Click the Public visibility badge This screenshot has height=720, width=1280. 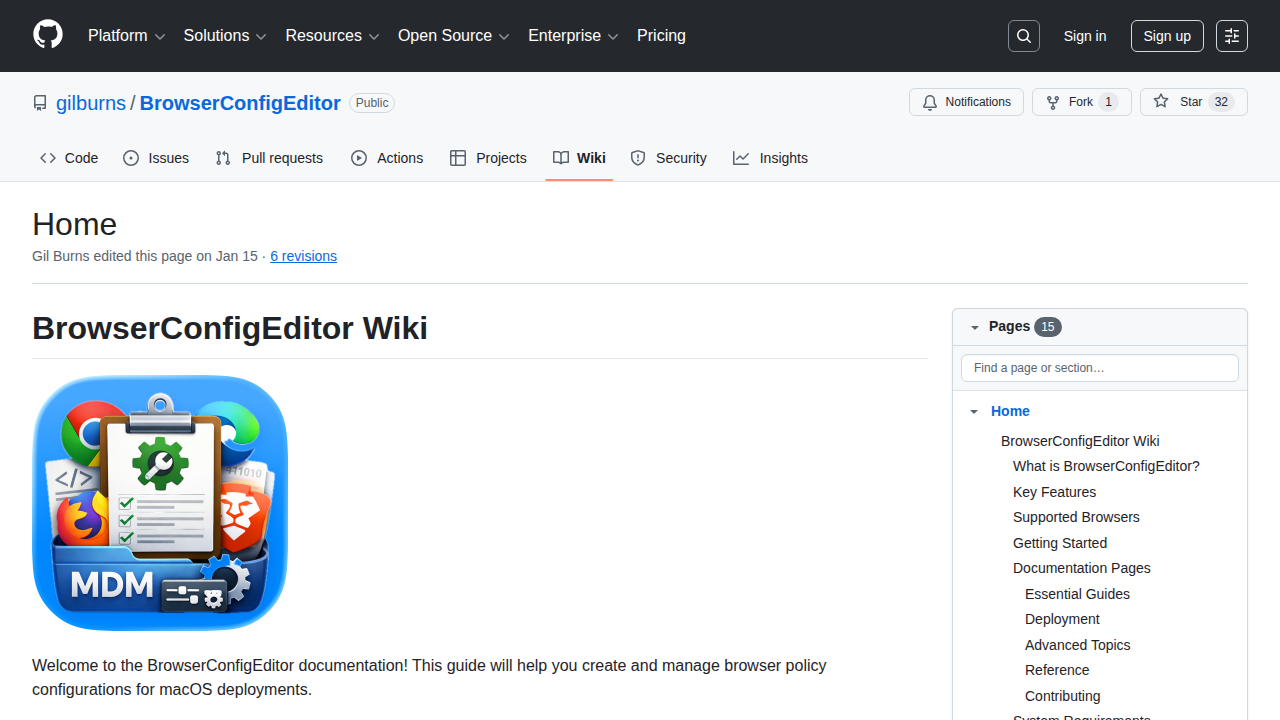pyautogui.click(x=372, y=103)
